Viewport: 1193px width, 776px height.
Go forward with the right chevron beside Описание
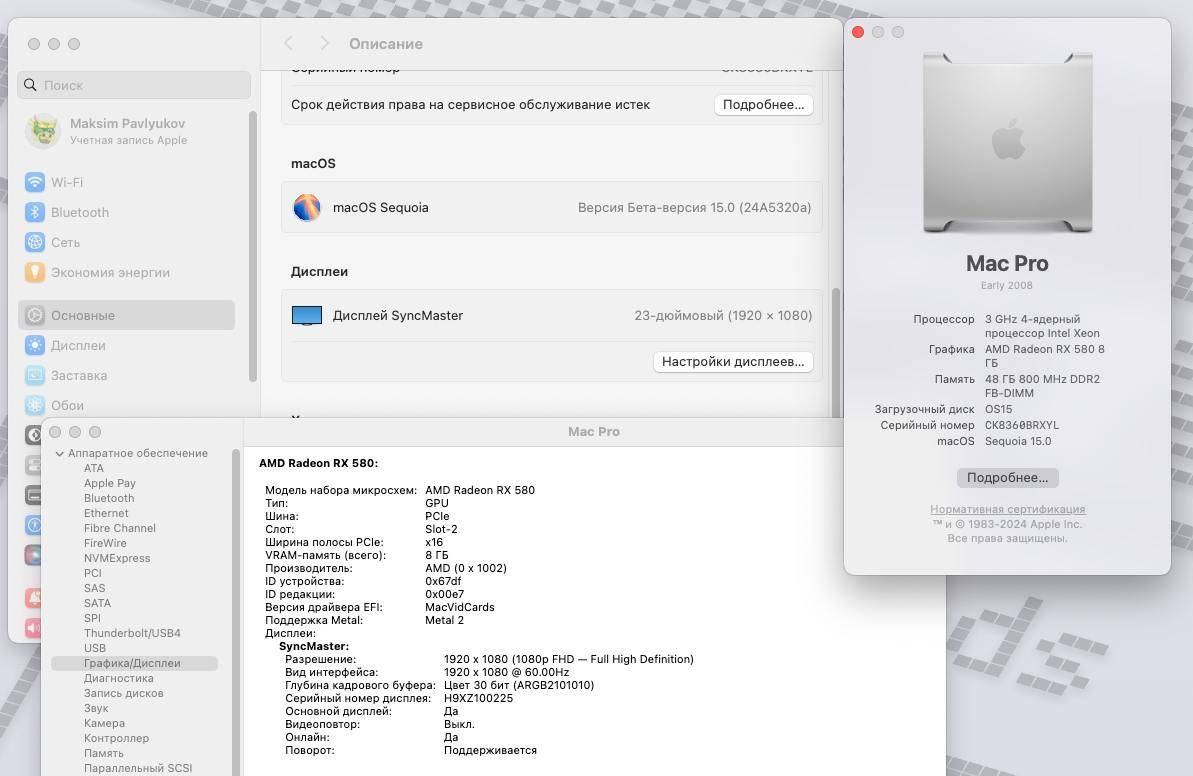324,43
